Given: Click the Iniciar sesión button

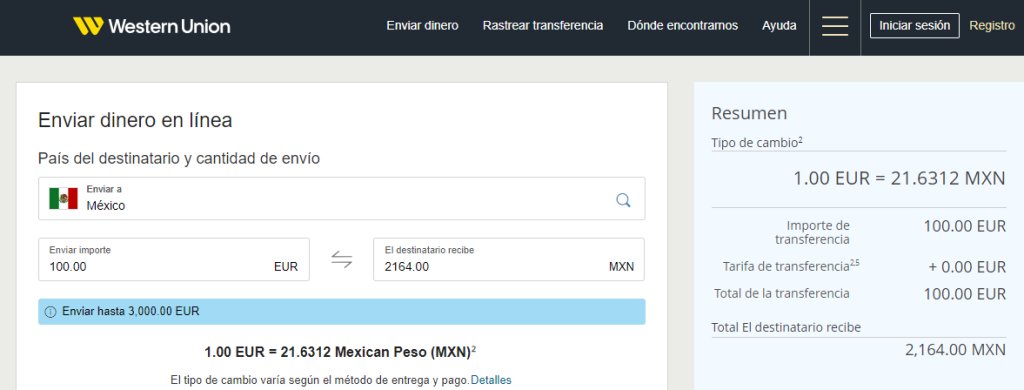Looking at the screenshot, I should coord(914,25).
